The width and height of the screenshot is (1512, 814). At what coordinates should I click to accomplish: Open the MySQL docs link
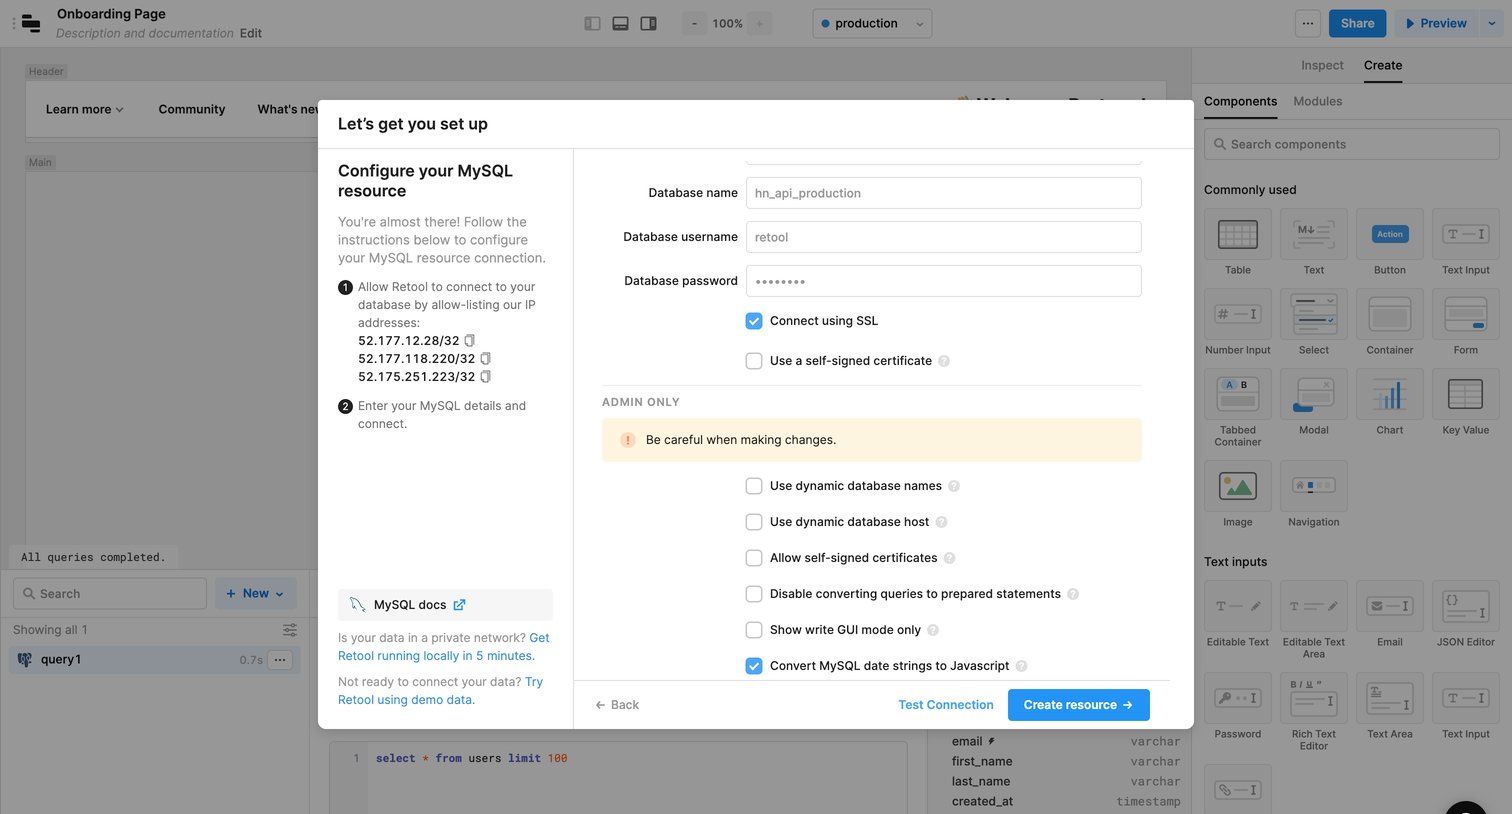click(x=445, y=605)
